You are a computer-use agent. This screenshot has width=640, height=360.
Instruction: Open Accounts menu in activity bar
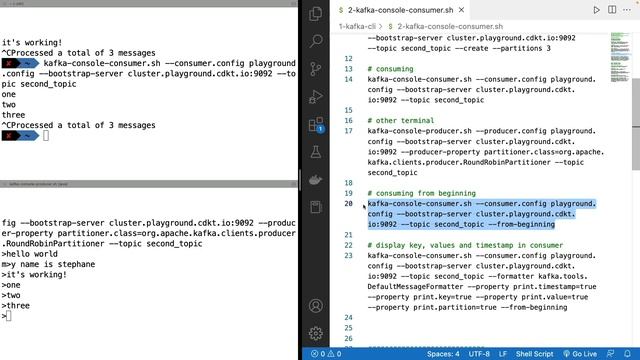(x=316, y=306)
